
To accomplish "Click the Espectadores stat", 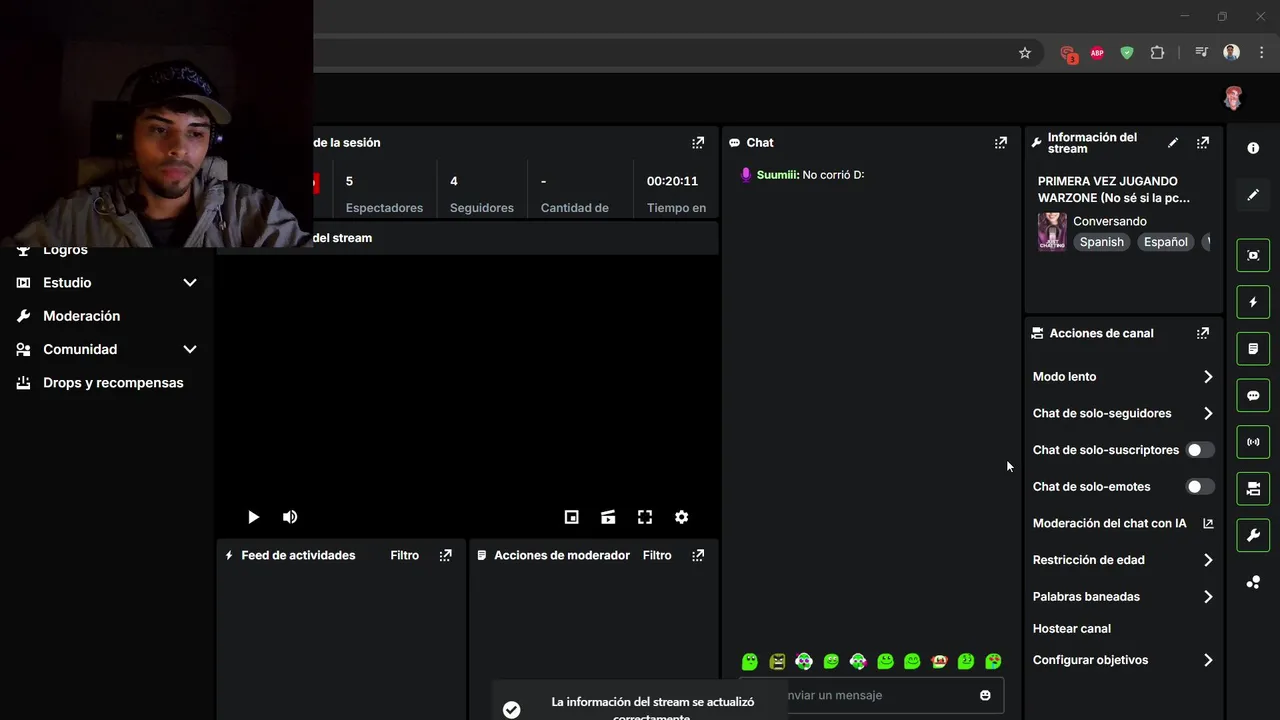I will [x=384, y=194].
